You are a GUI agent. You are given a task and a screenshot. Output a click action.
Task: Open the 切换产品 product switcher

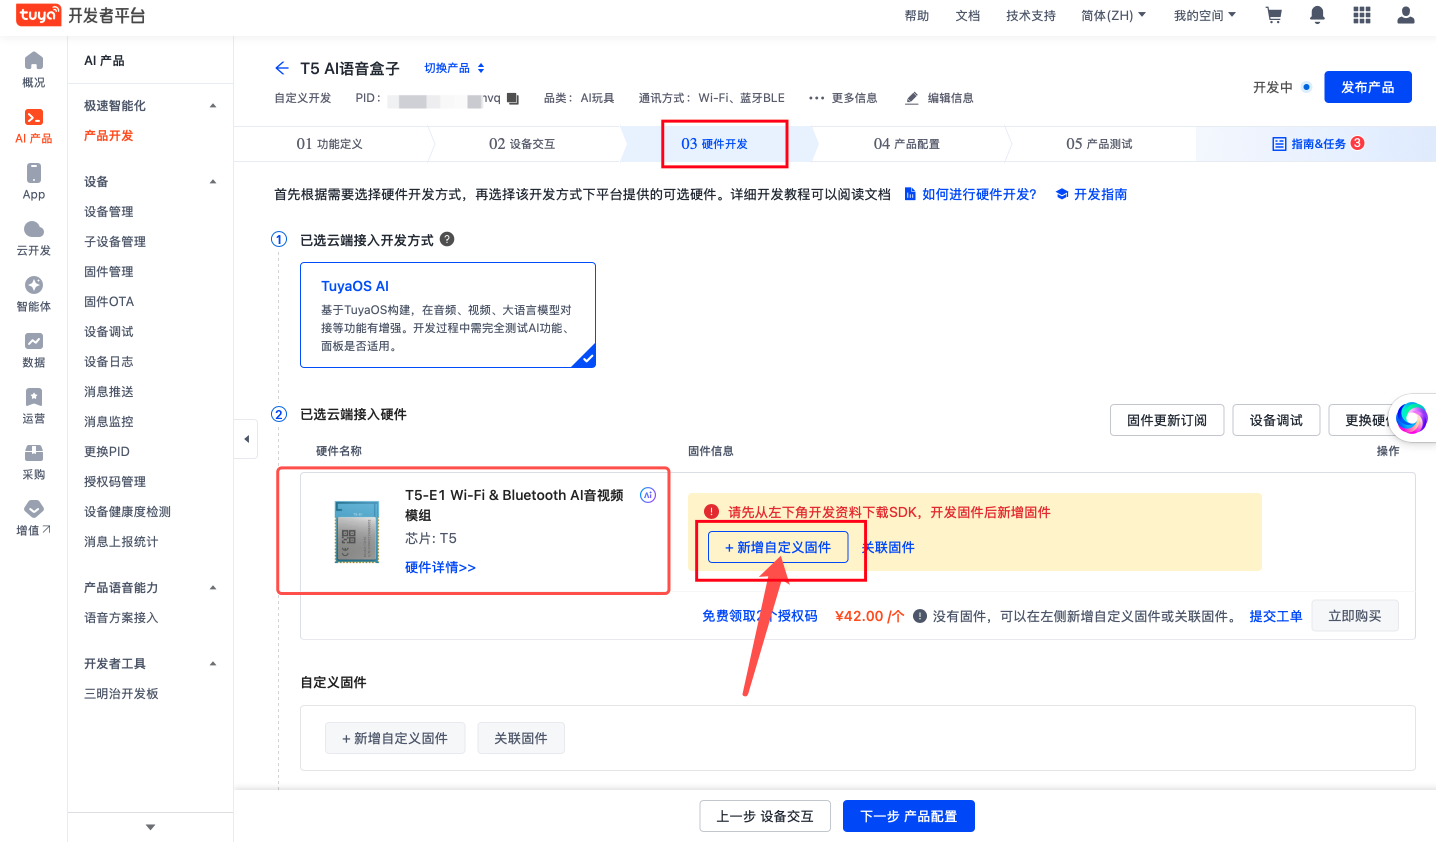[x=454, y=68]
